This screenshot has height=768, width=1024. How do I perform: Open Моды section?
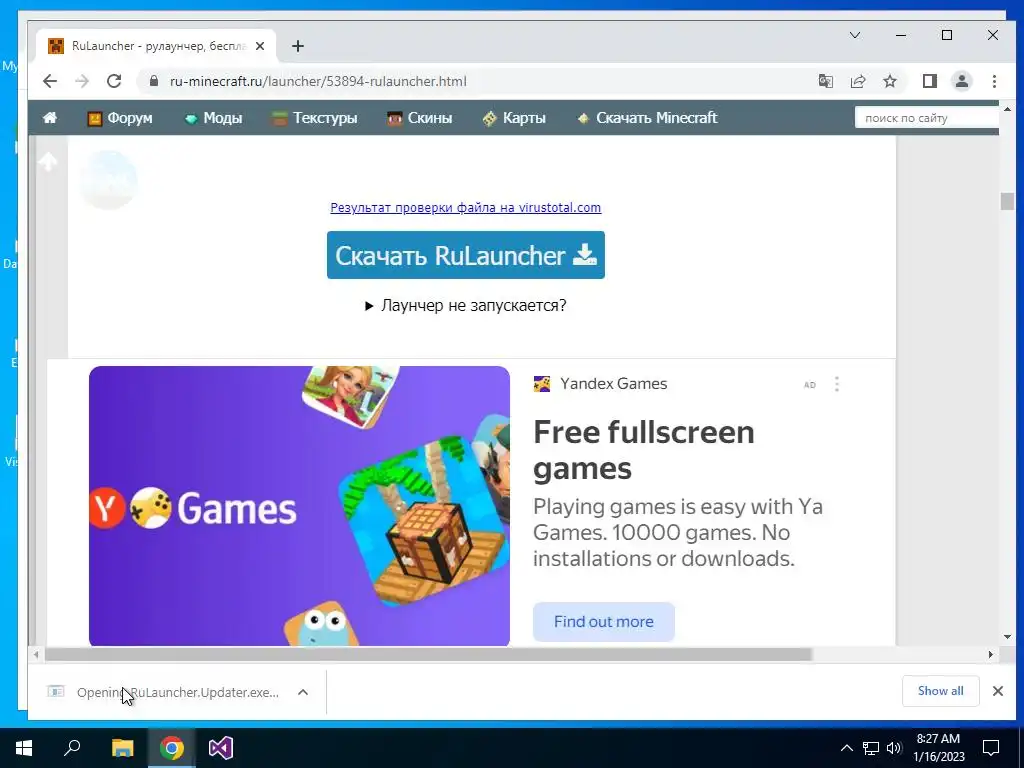(x=214, y=118)
